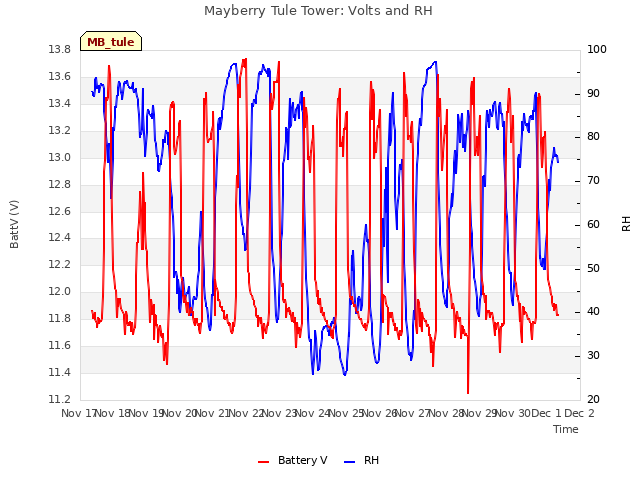
Task: Click the red Battery V legend swatch
Action: click(x=264, y=462)
